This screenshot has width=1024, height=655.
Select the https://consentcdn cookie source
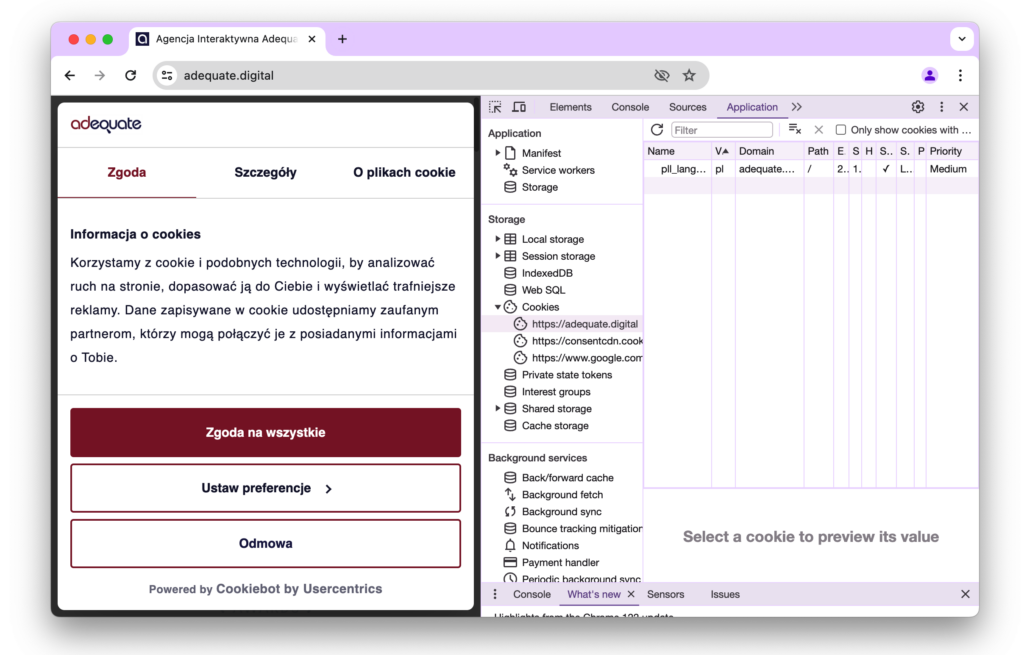(586, 341)
